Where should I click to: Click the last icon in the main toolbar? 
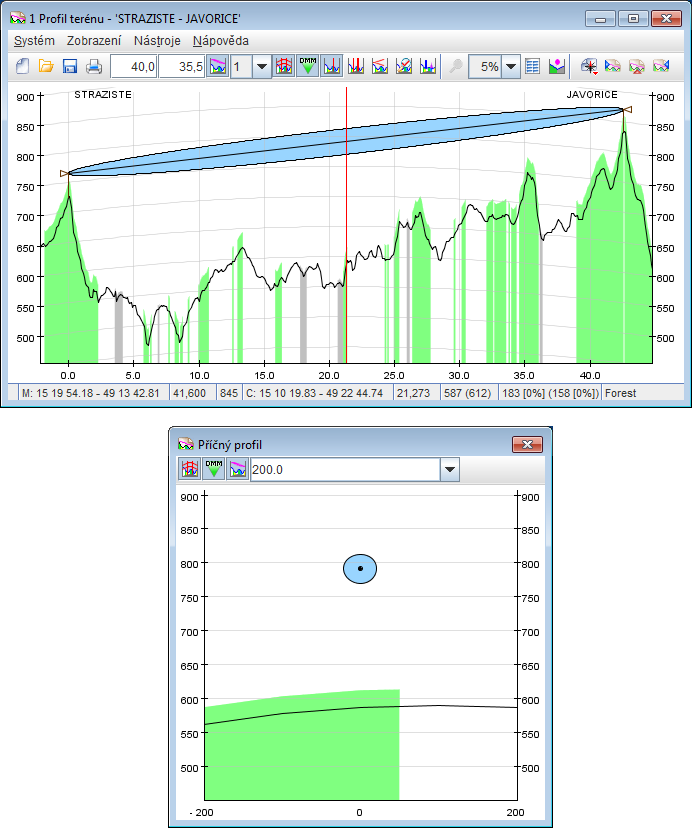tap(661, 67)
